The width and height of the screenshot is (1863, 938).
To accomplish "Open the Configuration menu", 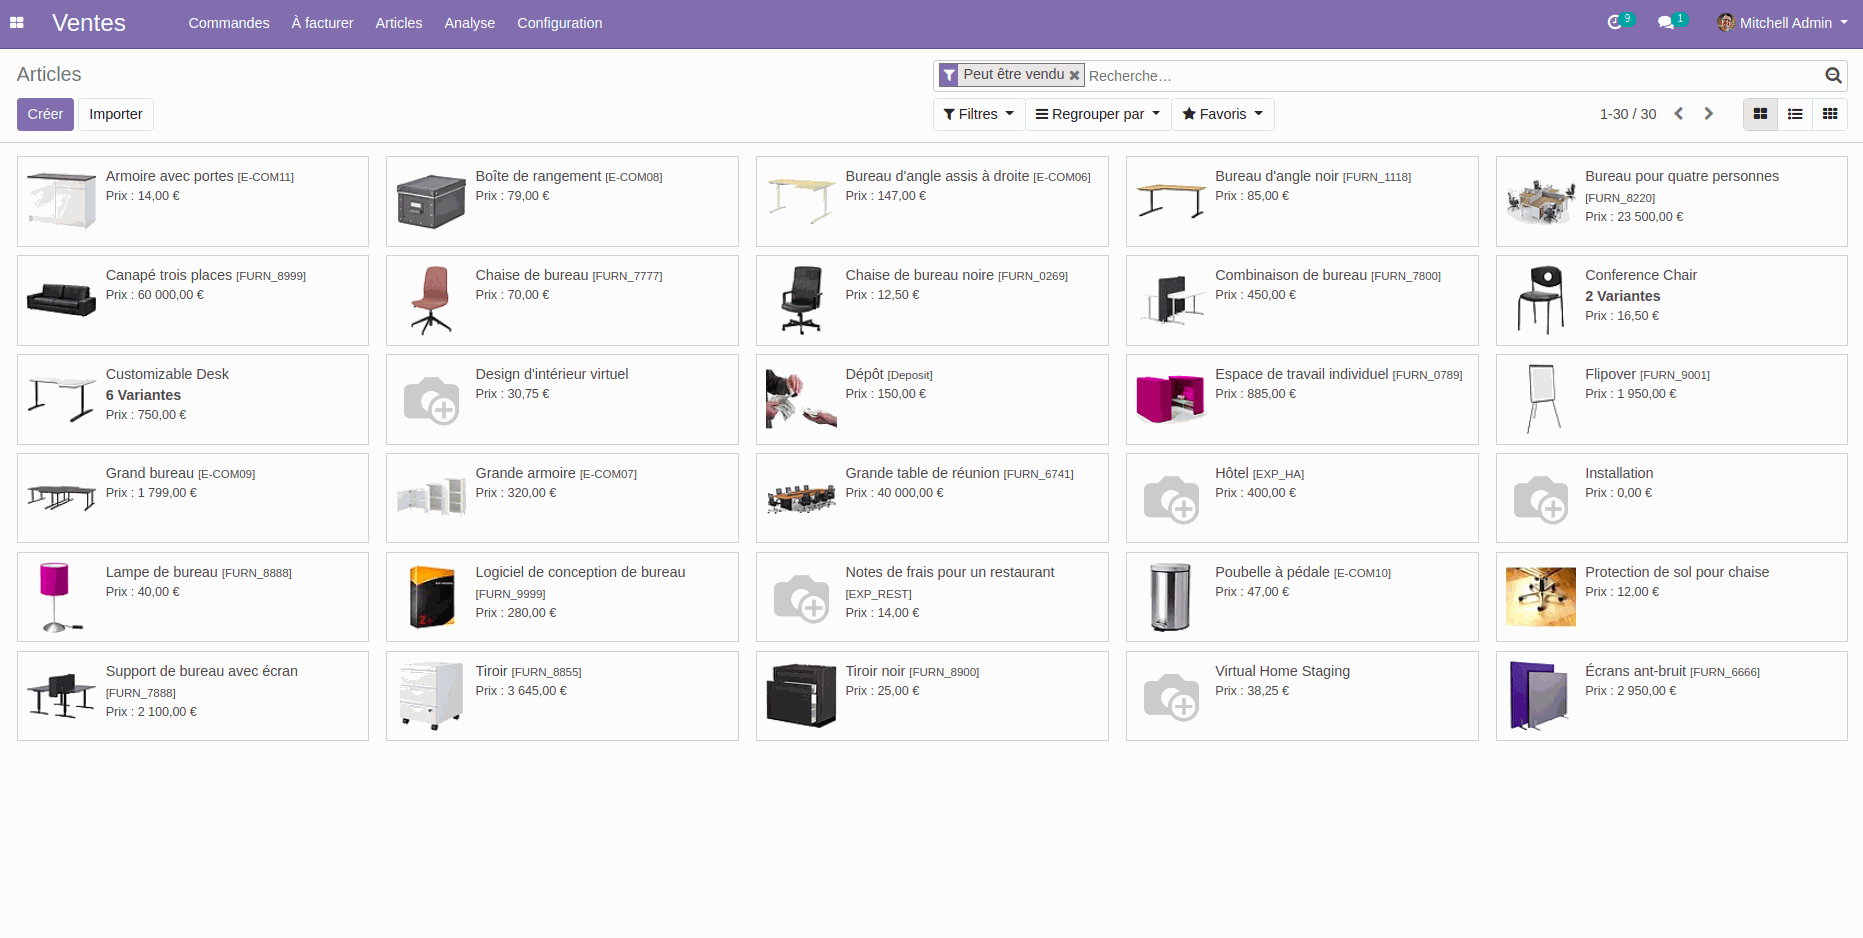I will click(559, 23).
